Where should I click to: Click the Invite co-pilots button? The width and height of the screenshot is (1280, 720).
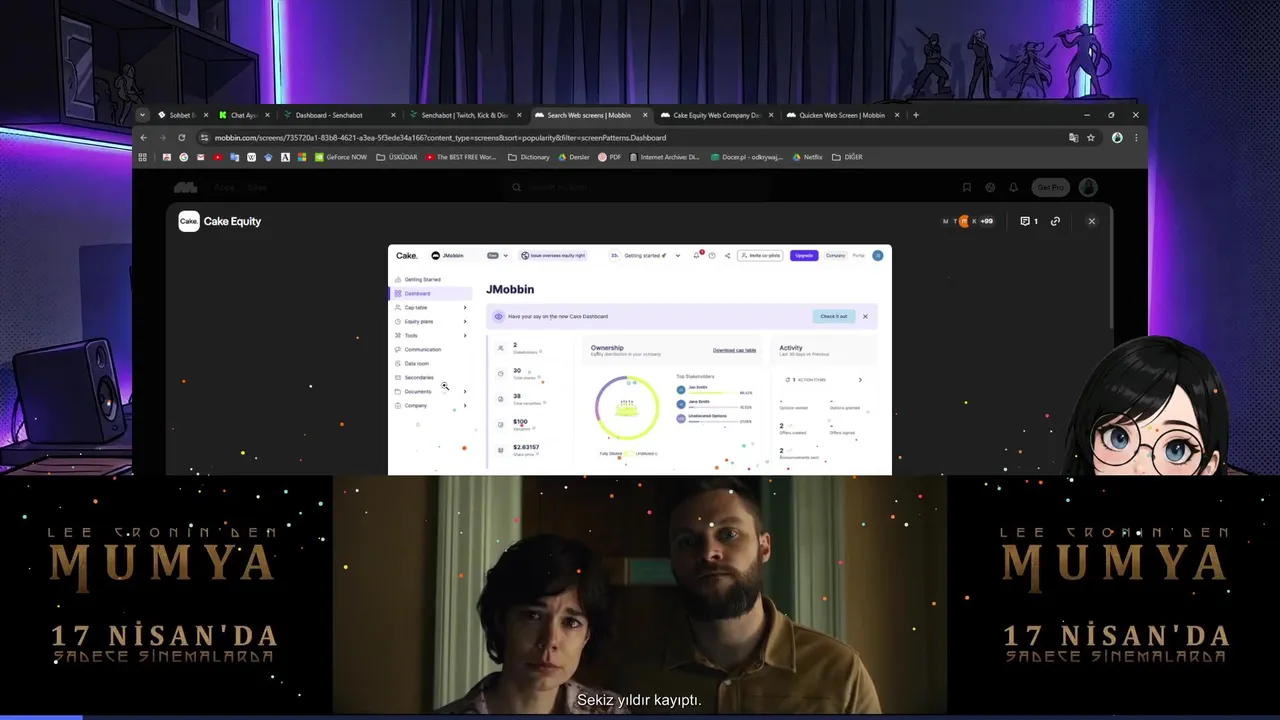760,255
